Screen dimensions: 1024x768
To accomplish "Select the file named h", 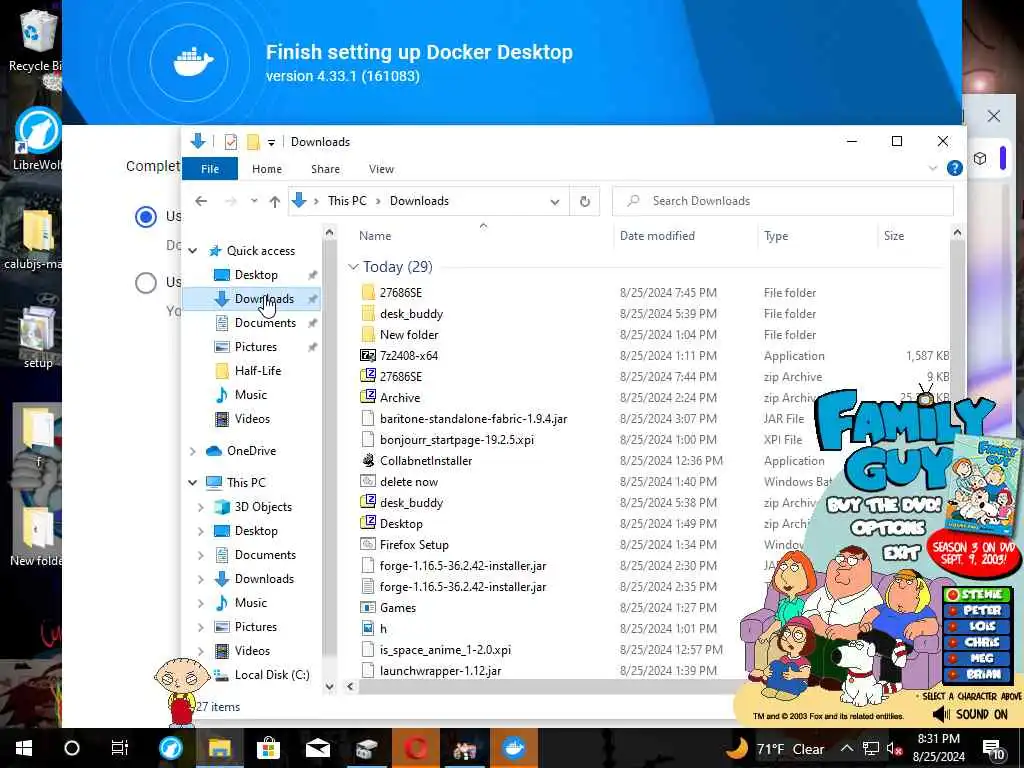I will click(x=383, y=628).
